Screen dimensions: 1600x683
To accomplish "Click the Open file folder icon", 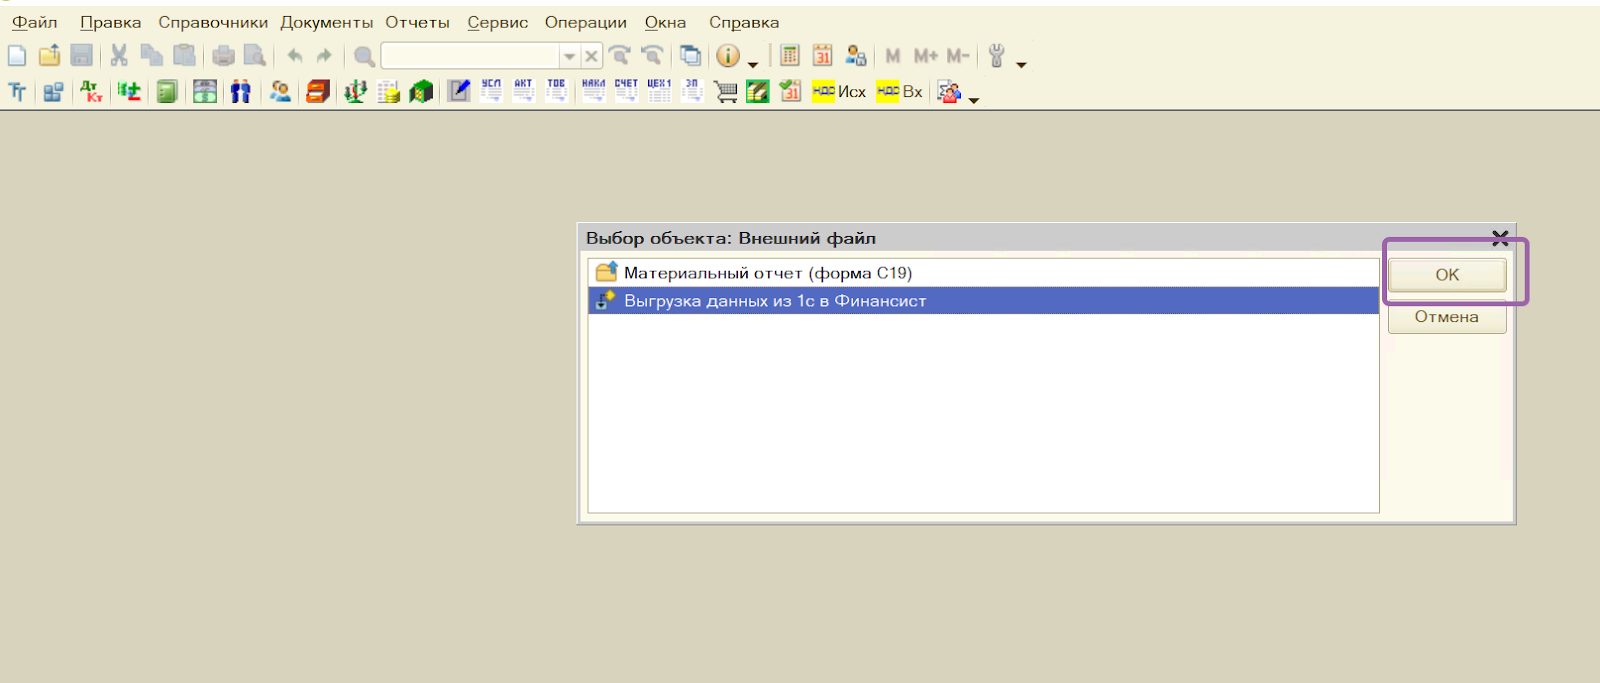I will point(49,56).
